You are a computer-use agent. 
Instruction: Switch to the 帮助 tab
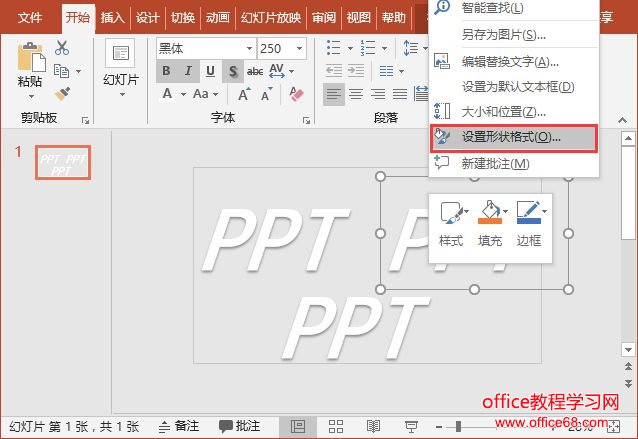point(393,18)
